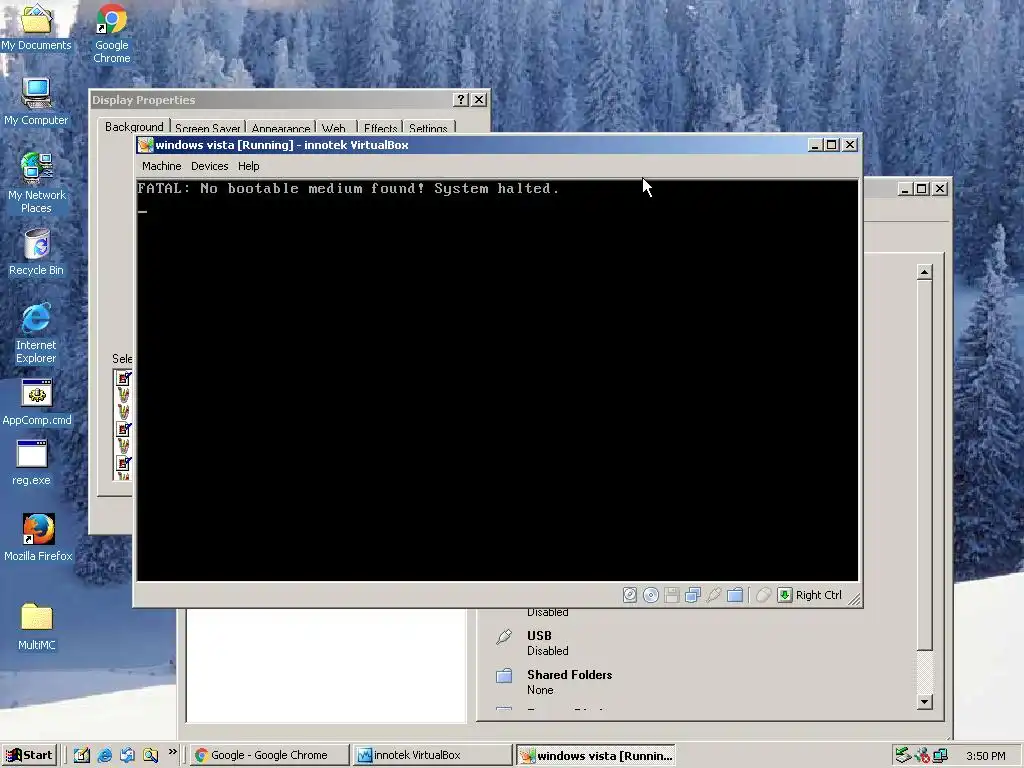Click the hard disk activity icon in VirtualBox status bar
1024x768 pixels.
pyautogui.click(x=630, y=595)
